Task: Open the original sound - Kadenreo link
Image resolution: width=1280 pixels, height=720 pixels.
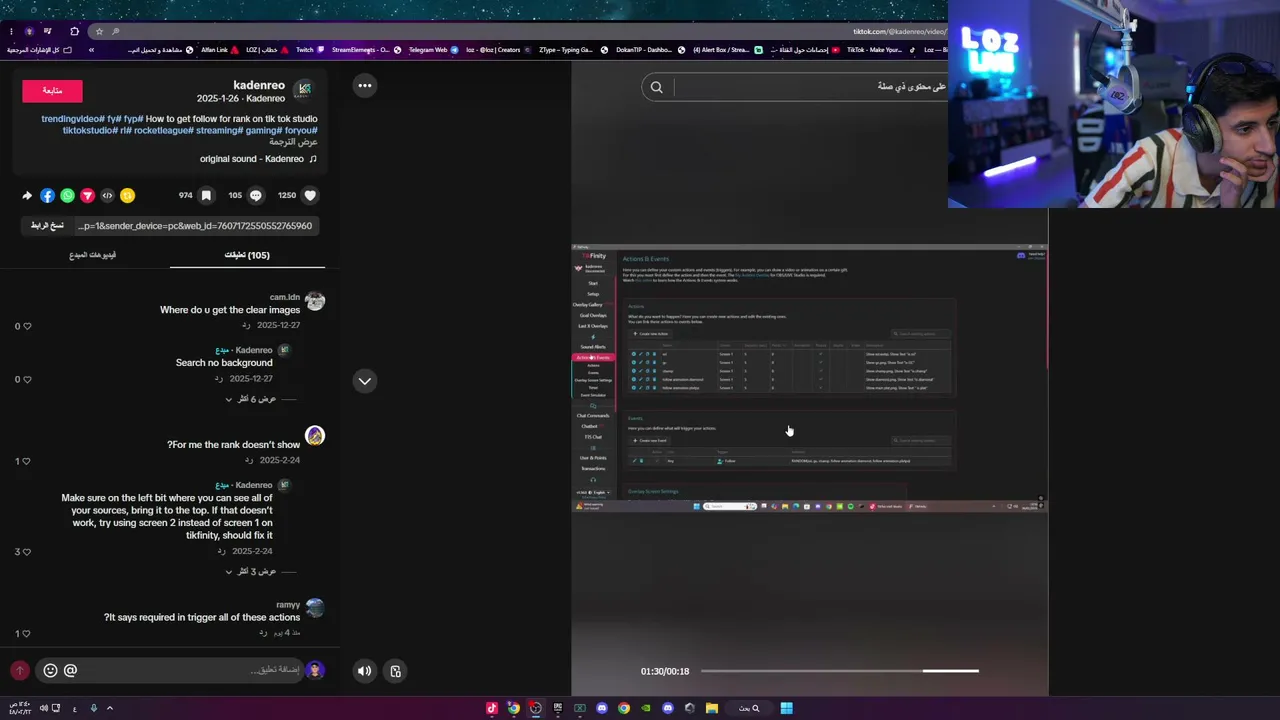Action: 258,159
